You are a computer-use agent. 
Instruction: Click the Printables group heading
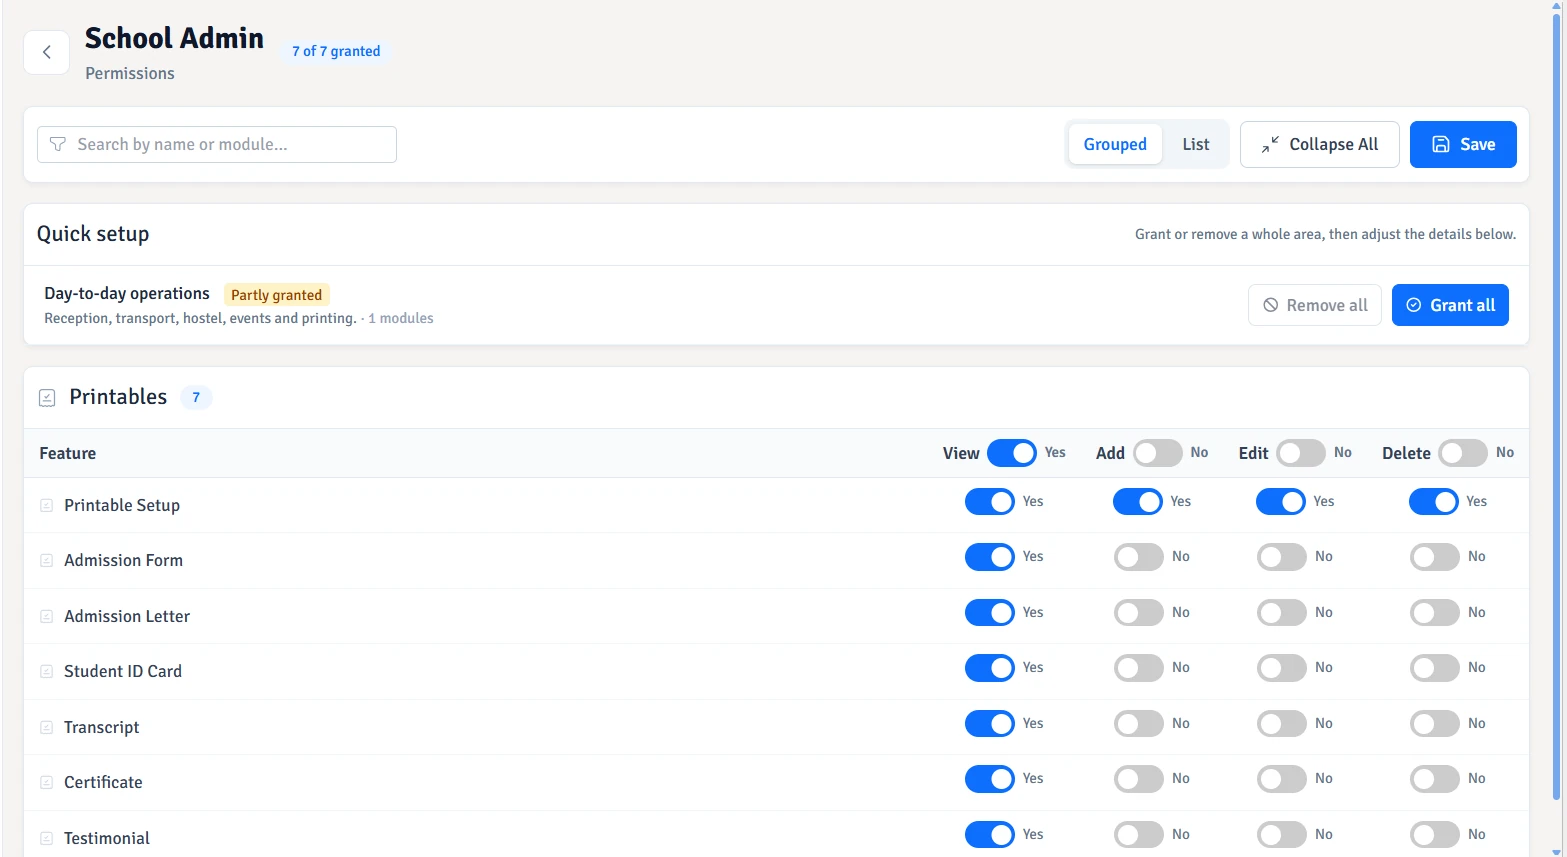118,397
